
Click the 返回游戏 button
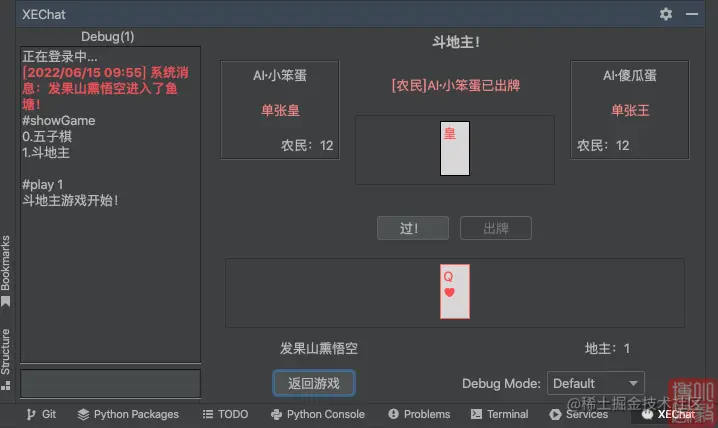(314, 383)
